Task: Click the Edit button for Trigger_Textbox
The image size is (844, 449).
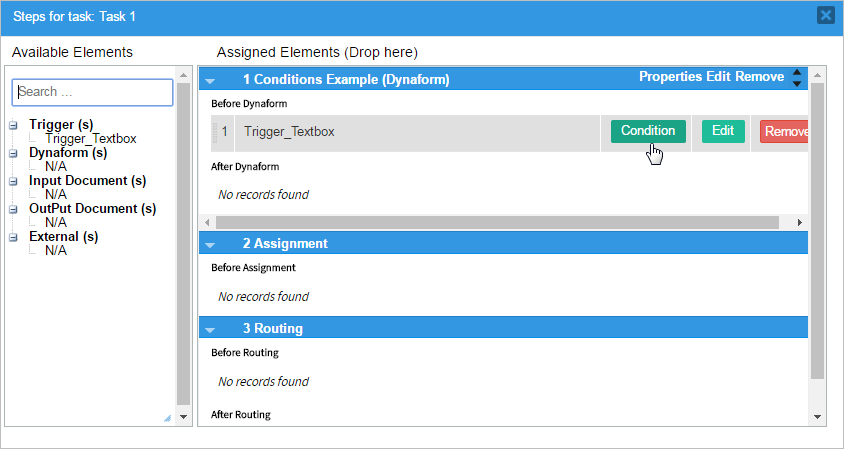Action: pyautogui.click(x=723, y=131)
